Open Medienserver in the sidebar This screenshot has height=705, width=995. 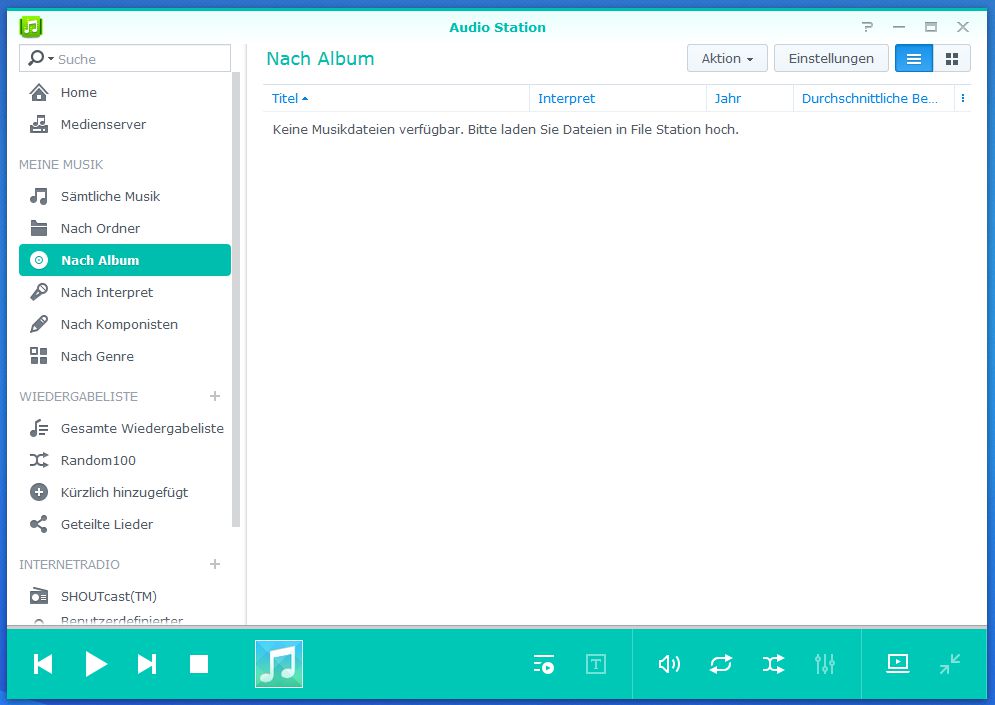pyautogui.click(x=125, y=124)
